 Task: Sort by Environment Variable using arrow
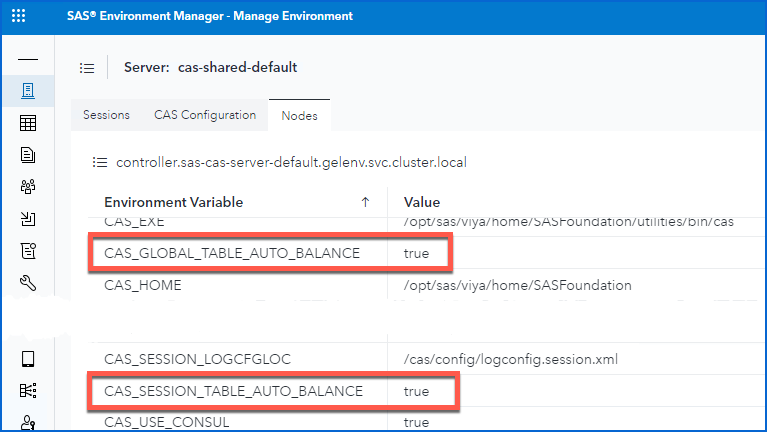(x=364, y=202)
